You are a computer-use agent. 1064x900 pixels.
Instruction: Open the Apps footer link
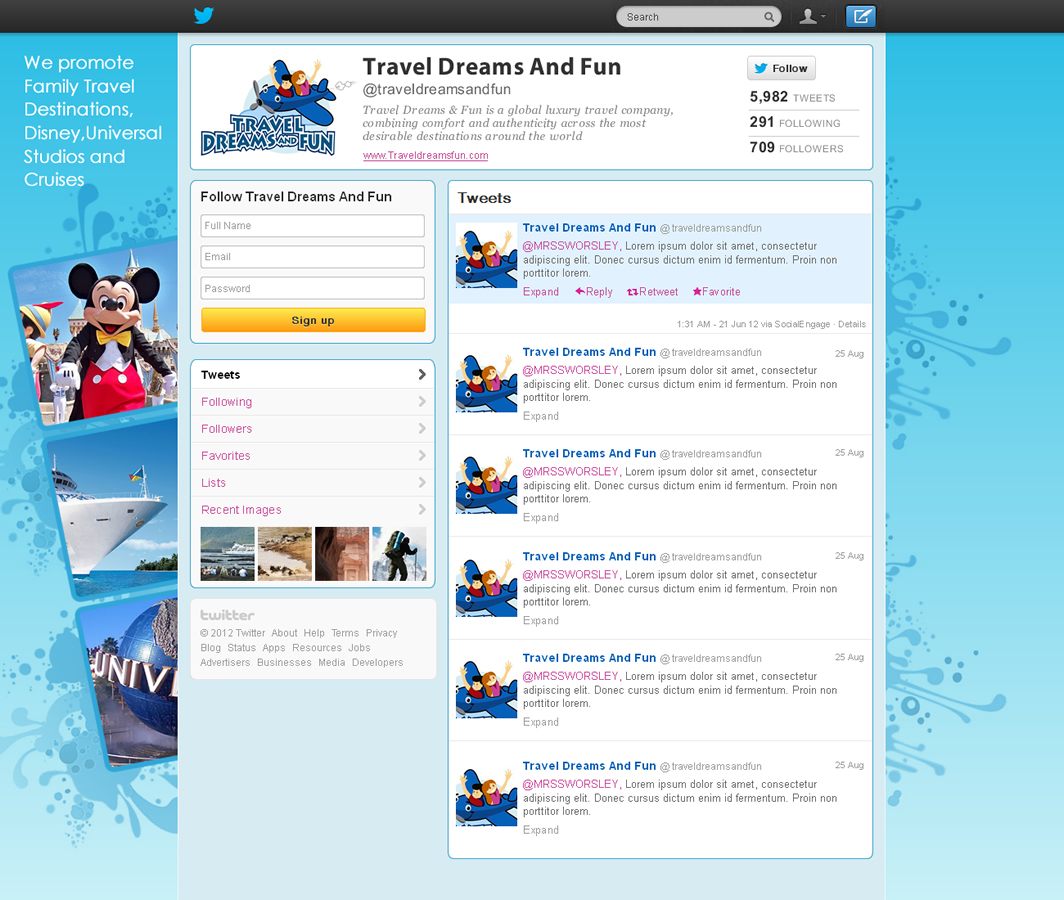[273, 648]
